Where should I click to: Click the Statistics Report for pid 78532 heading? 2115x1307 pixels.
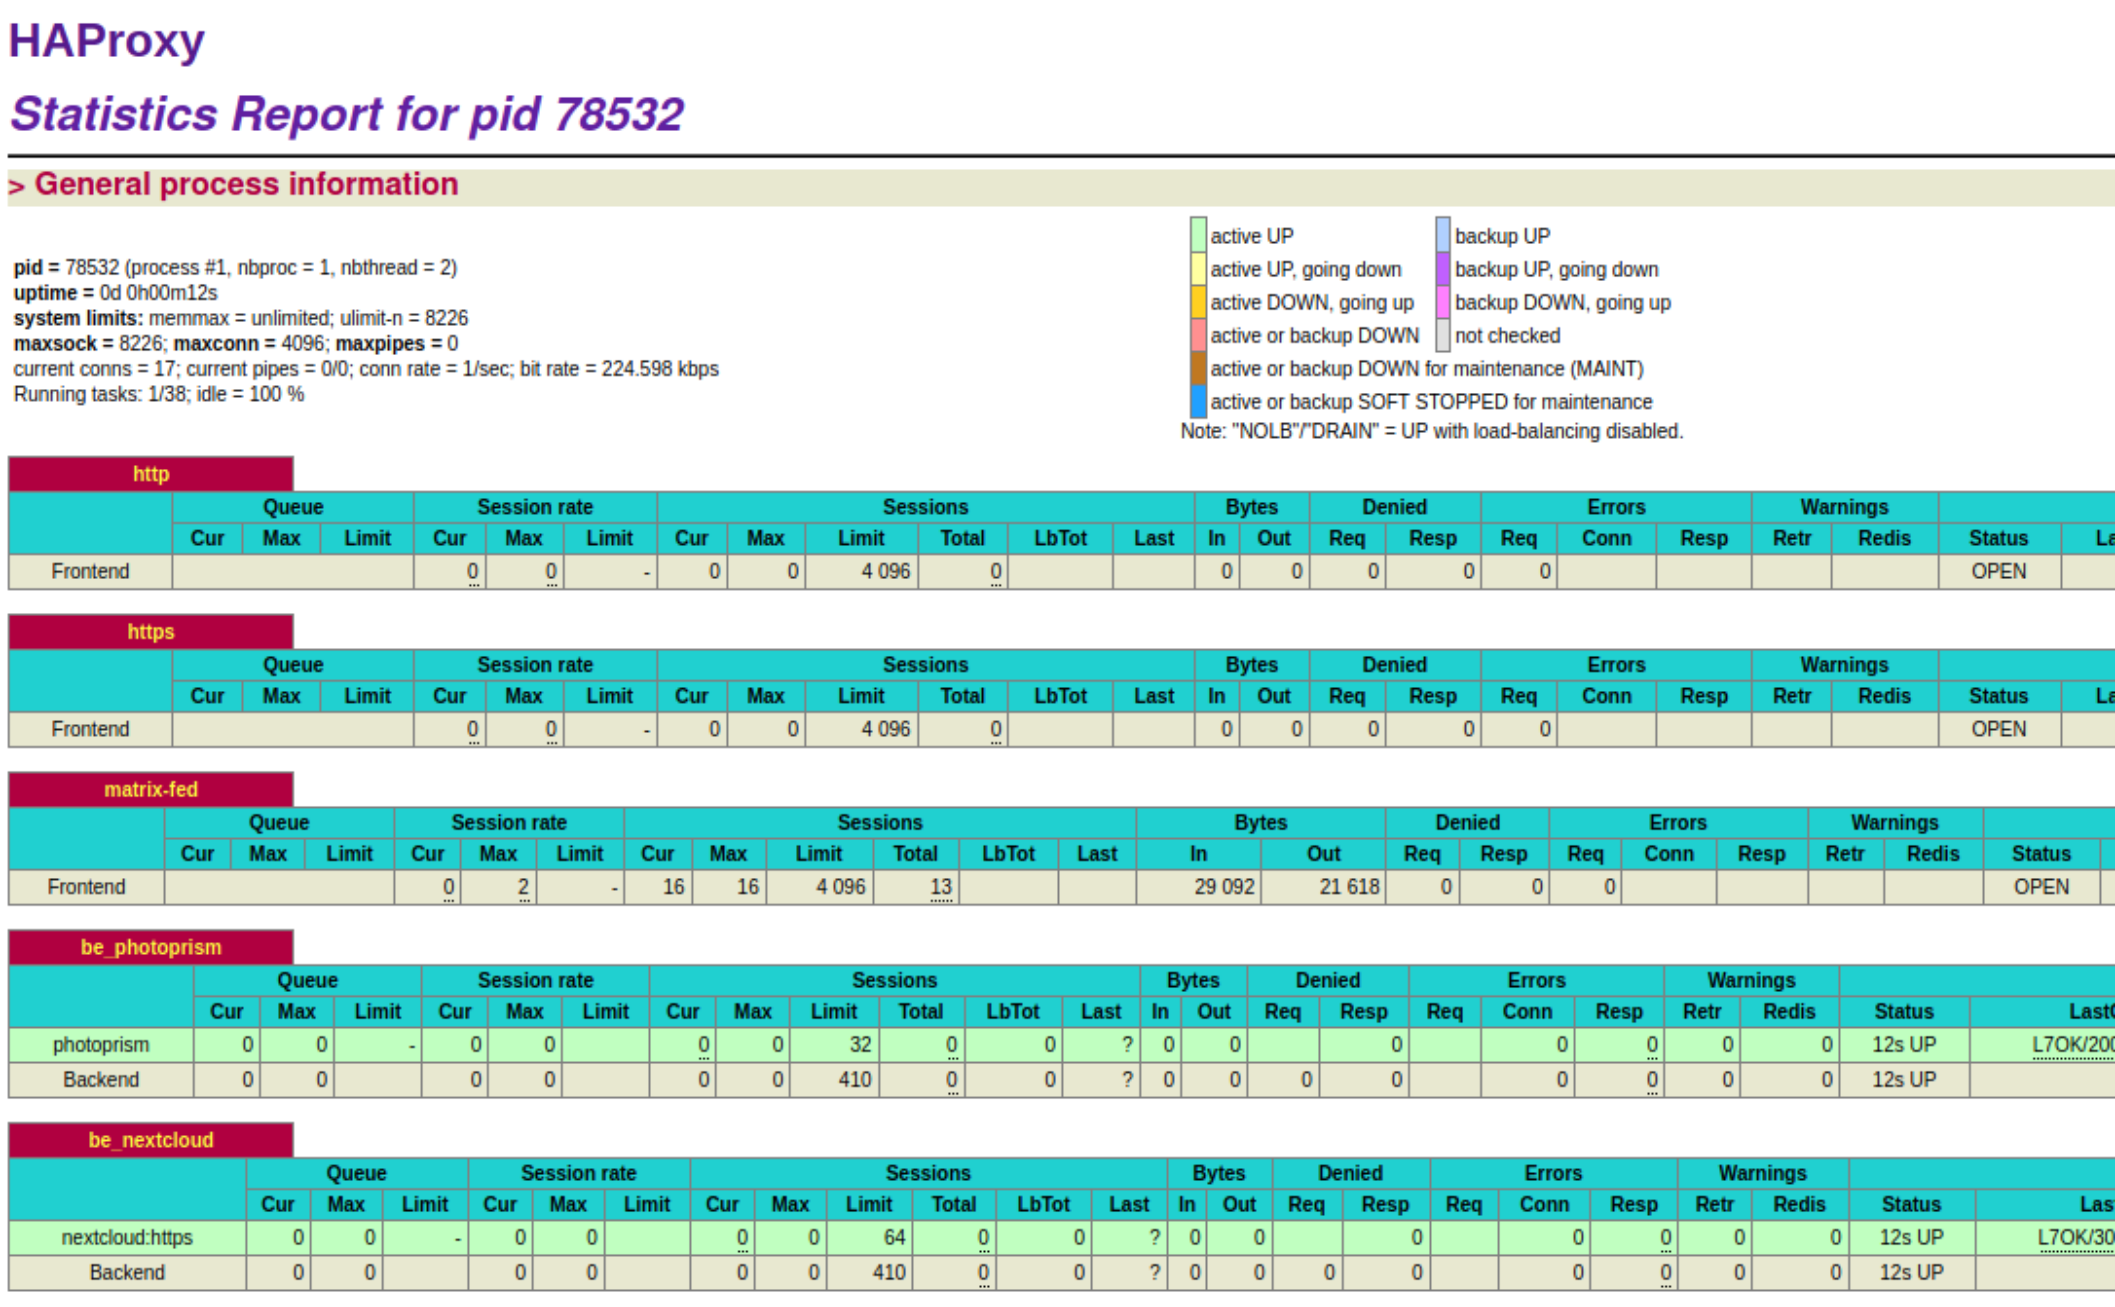point(346,114)
